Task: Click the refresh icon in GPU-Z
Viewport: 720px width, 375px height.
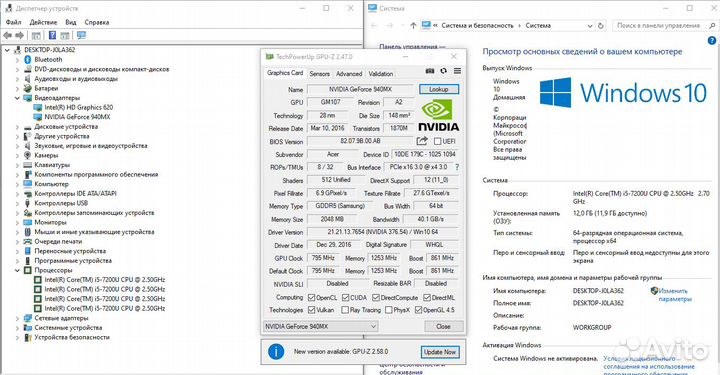Action: tap(443, 71)
